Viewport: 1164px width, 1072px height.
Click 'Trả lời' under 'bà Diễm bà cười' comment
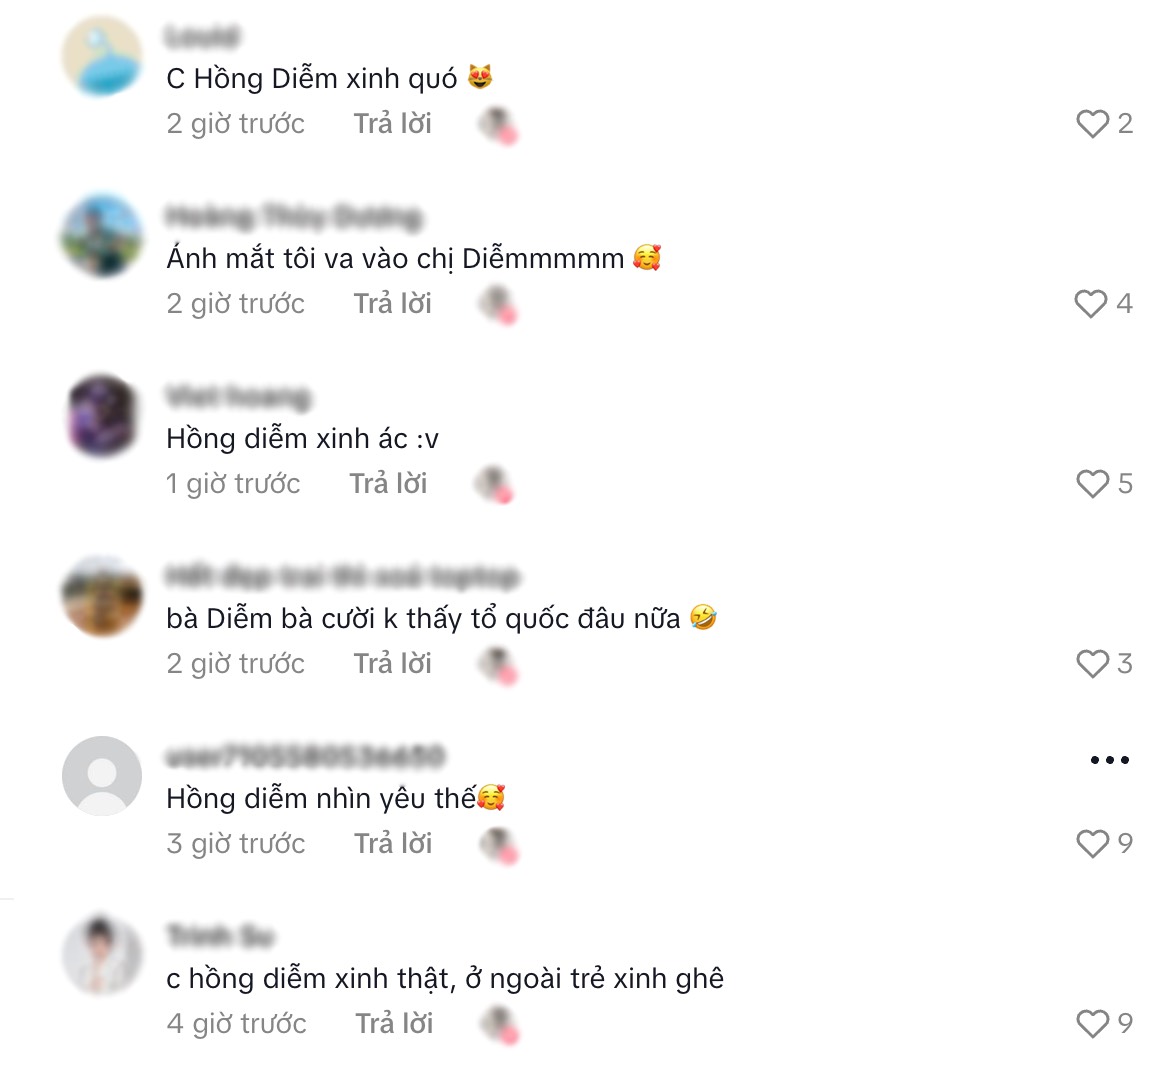(x=392, y=664)
